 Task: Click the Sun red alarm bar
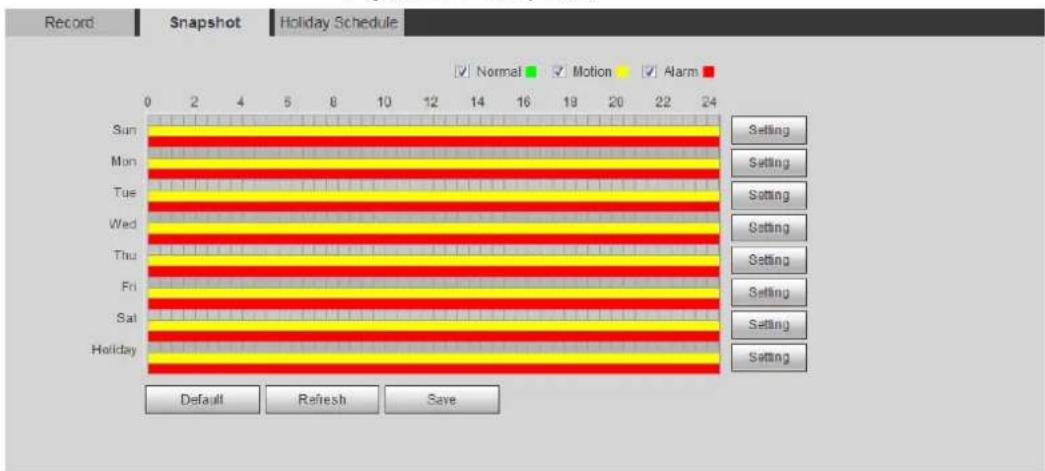433,142
